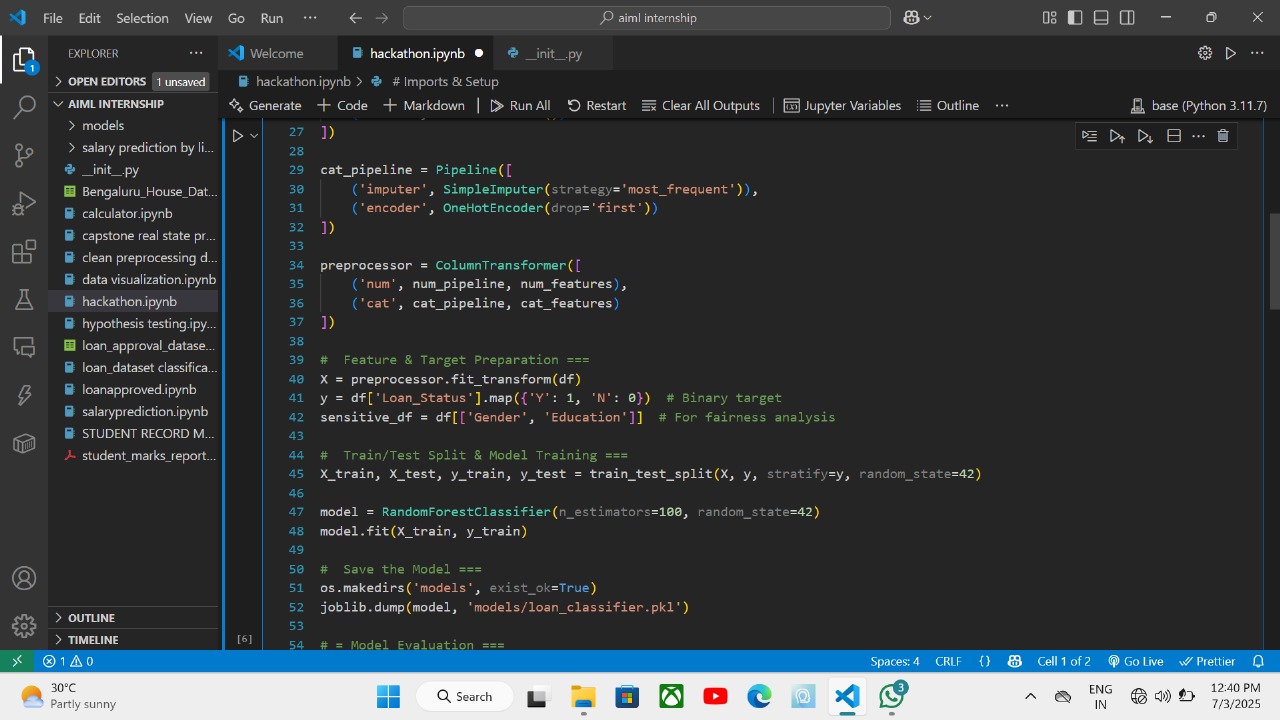
Task: Open loanapproved.ipynb in Explorer
Action: [134, 389]
